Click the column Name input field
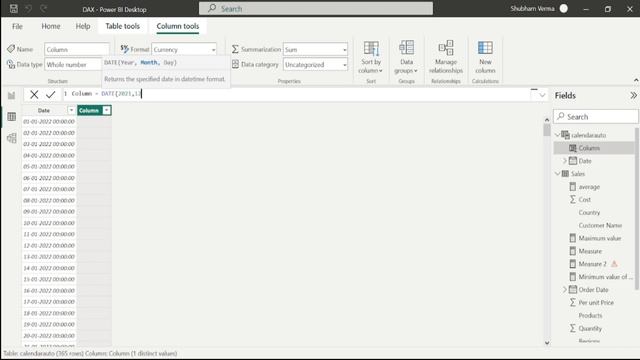Viewport: 640px width, 360px height. point(77,49)
